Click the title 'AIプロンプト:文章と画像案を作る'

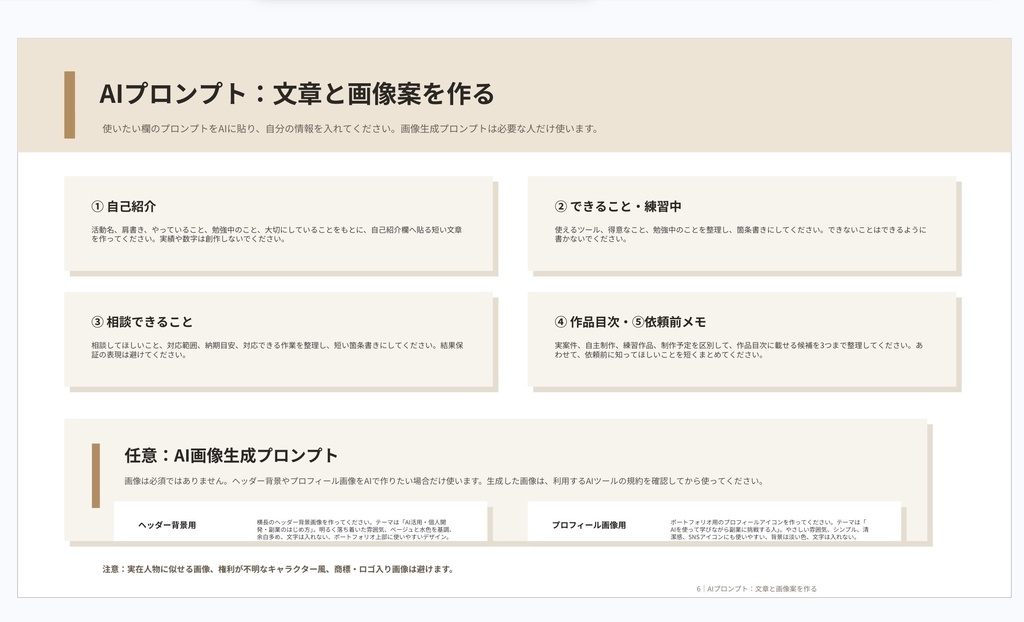pos(296,94)
